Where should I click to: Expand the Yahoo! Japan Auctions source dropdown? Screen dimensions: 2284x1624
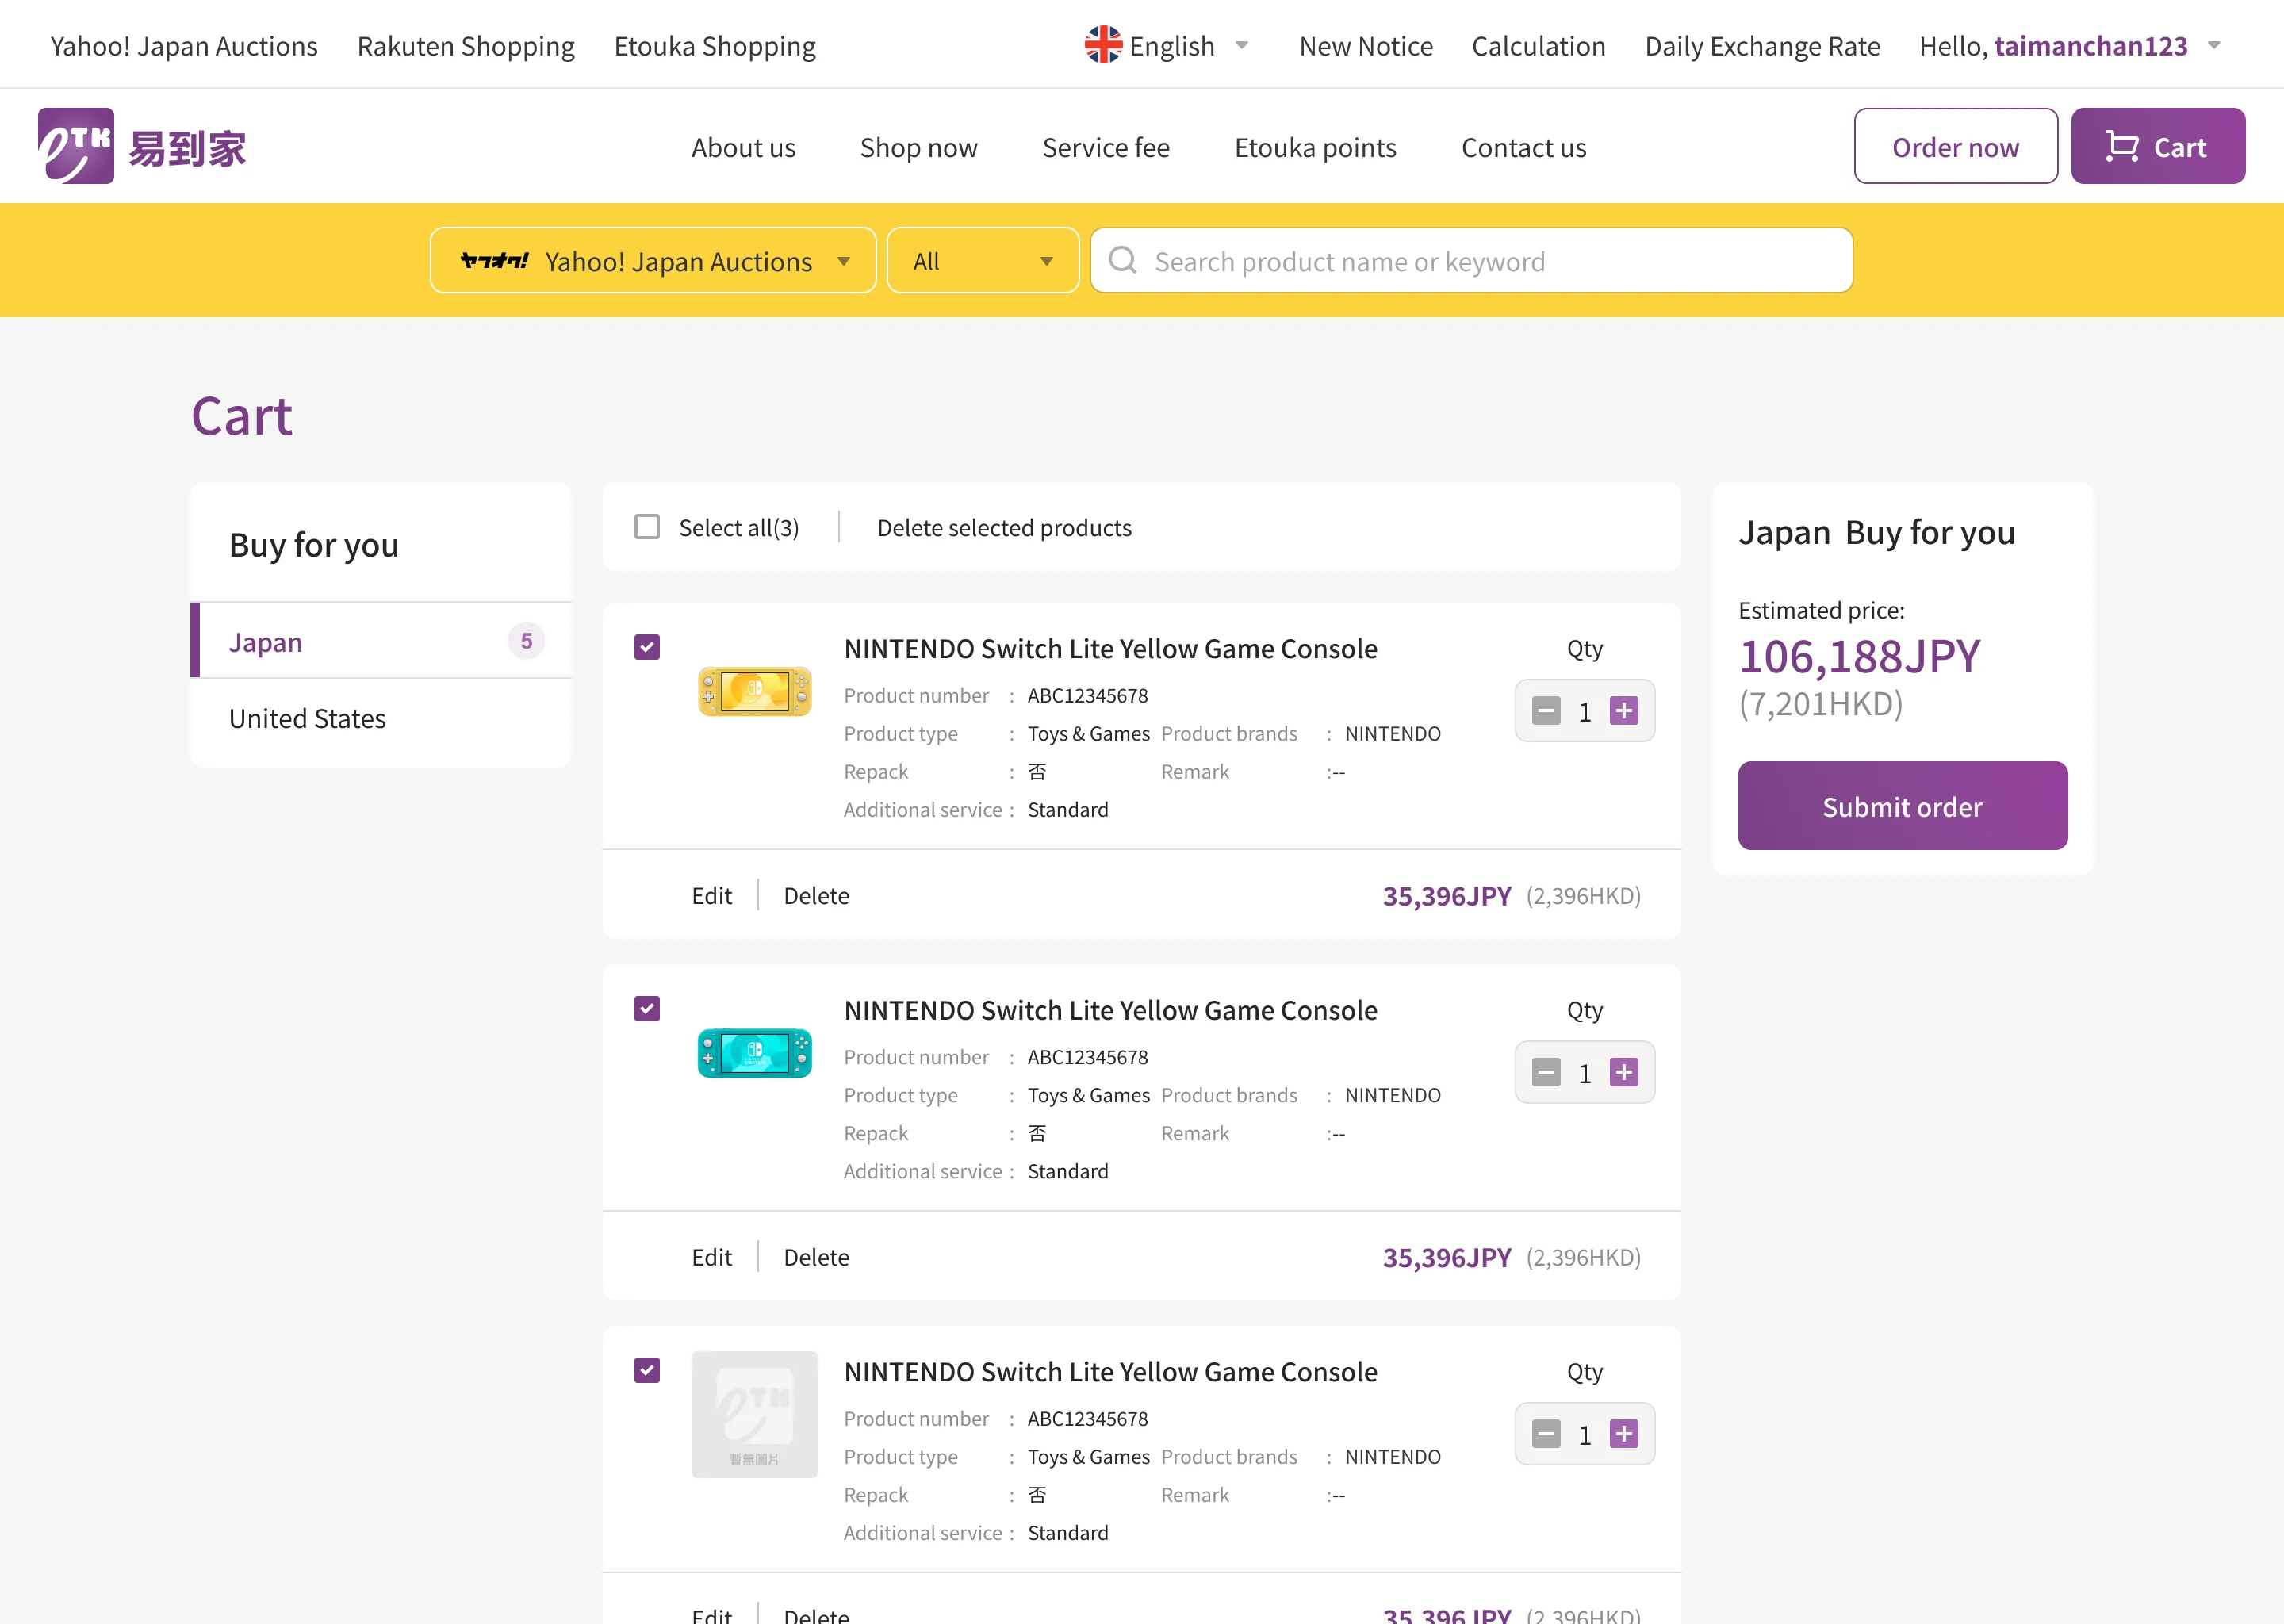[x=653, y=261]
